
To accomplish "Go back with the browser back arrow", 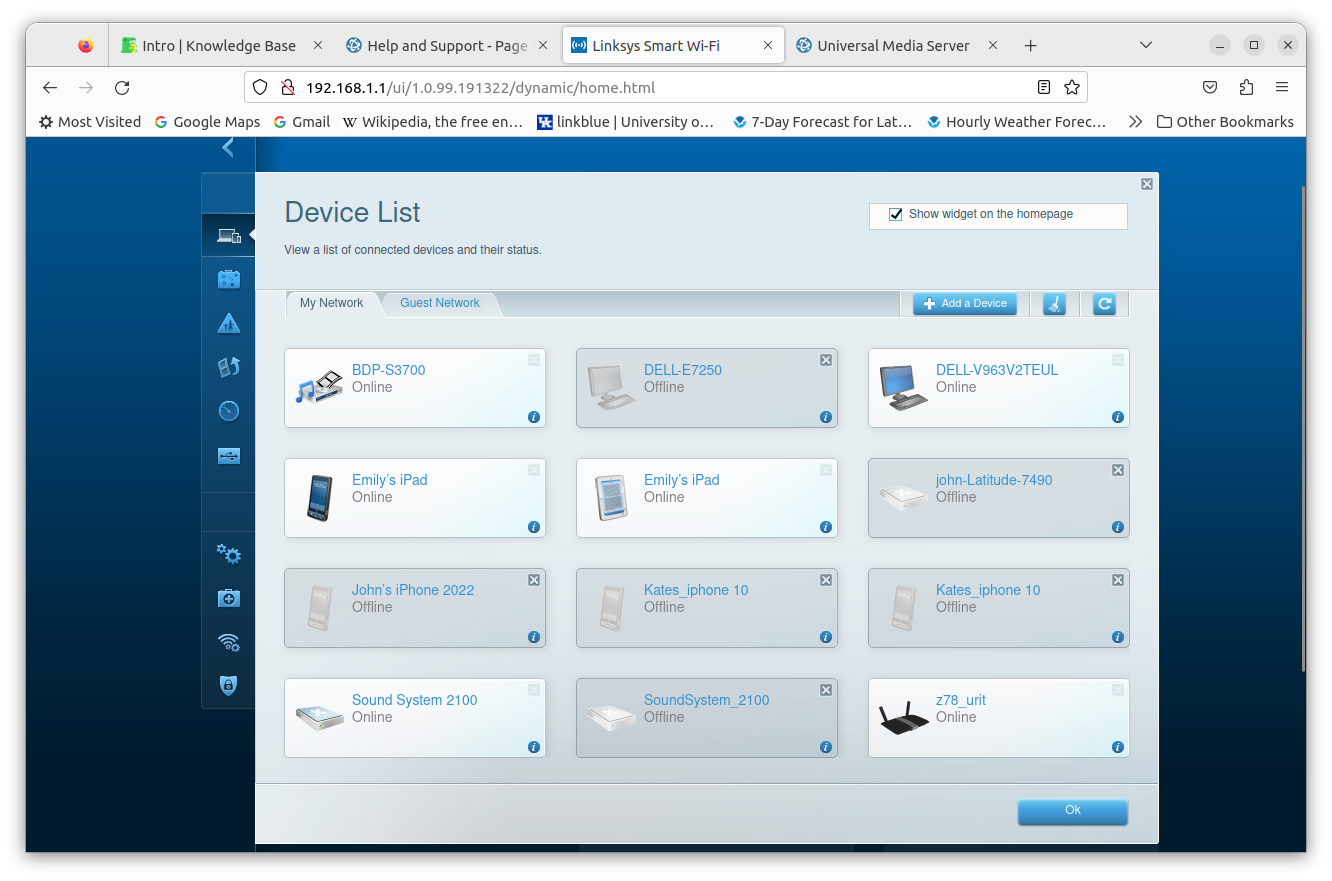I will [x=50, y=87].
